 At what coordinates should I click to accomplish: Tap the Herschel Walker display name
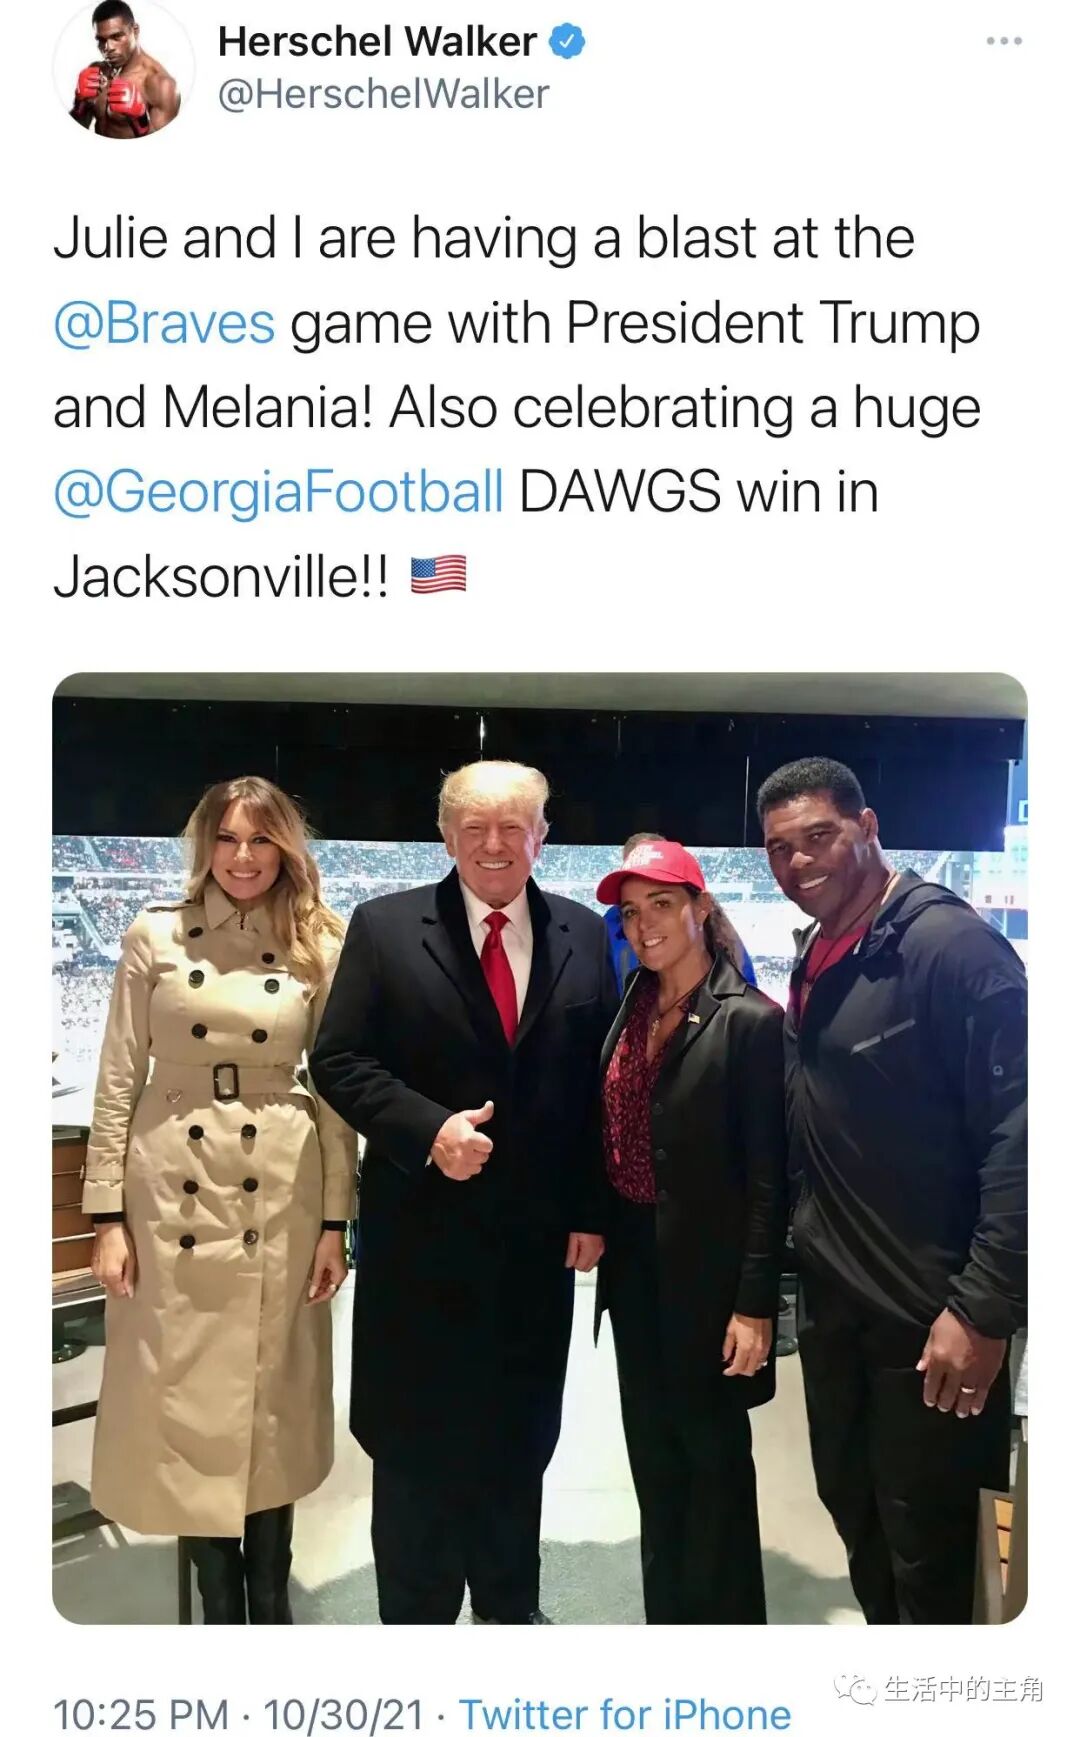point(377,42)
